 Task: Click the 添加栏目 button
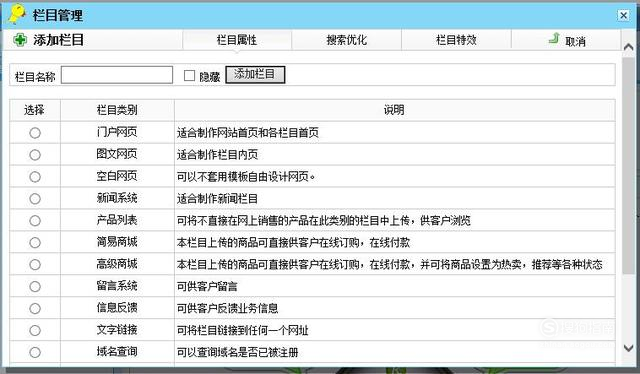coord(255,74)
